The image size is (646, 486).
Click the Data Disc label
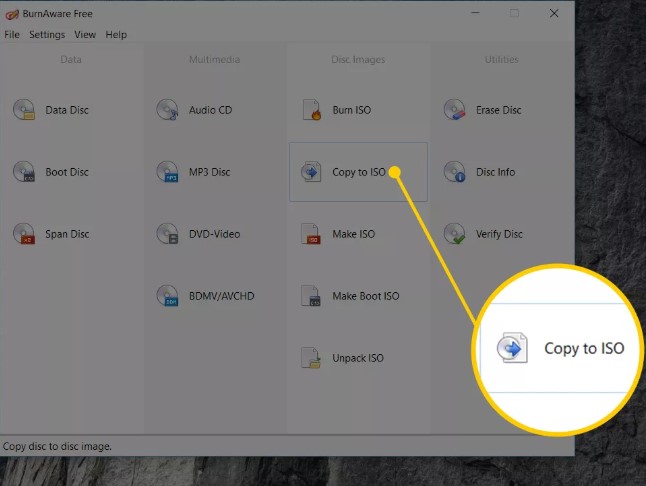point(67,110)
